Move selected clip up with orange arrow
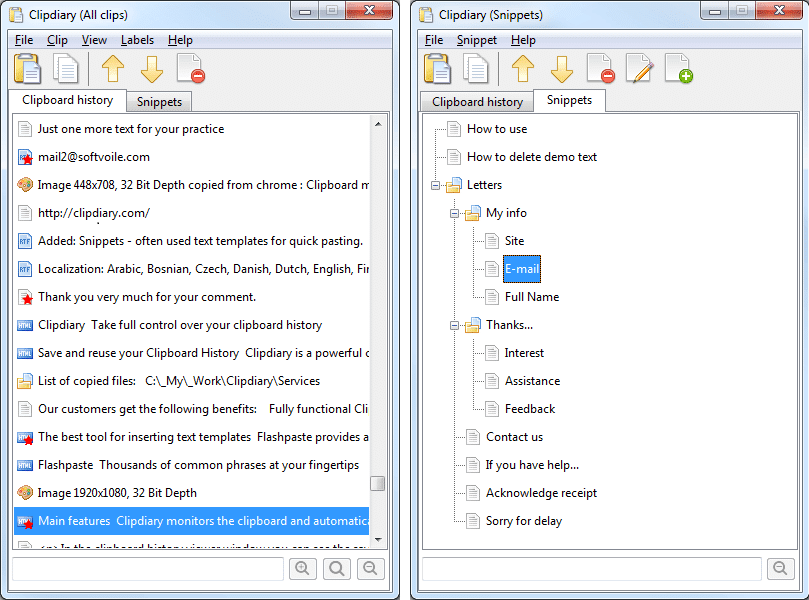Viewport: 809px width, 600px height. [x=113, y=68]
